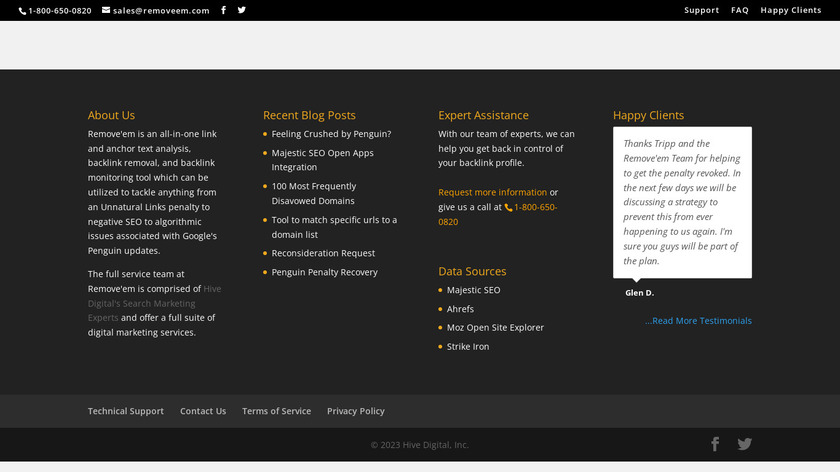
Task: Click Read More Testimonials link
Action: tap(698, 321)
